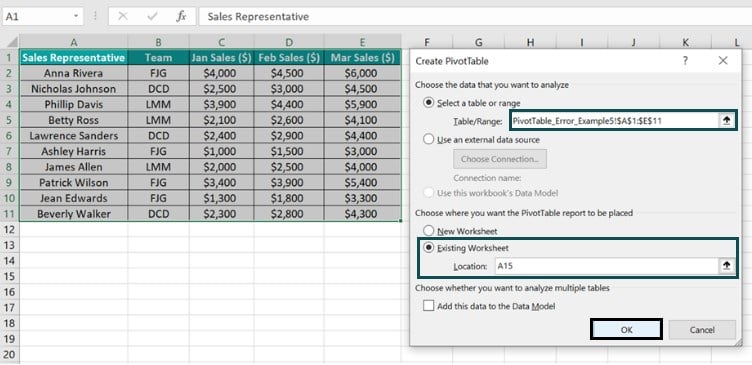Screen dimensions: 752x365
Task: Click the LMM cell in Betty Ross row
Action: click(x=158, y=120)
